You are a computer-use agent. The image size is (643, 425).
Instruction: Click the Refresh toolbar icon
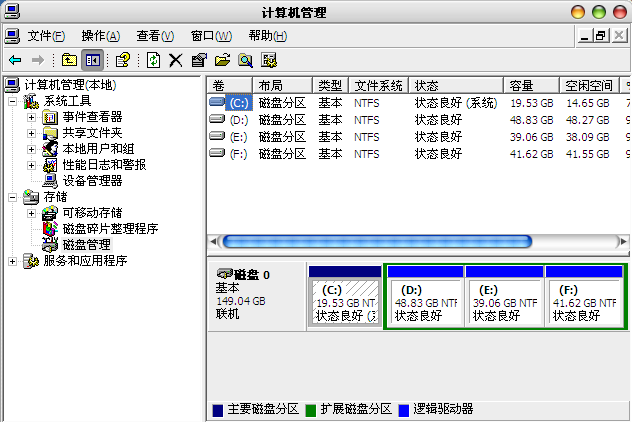click(x=154, y=60)
